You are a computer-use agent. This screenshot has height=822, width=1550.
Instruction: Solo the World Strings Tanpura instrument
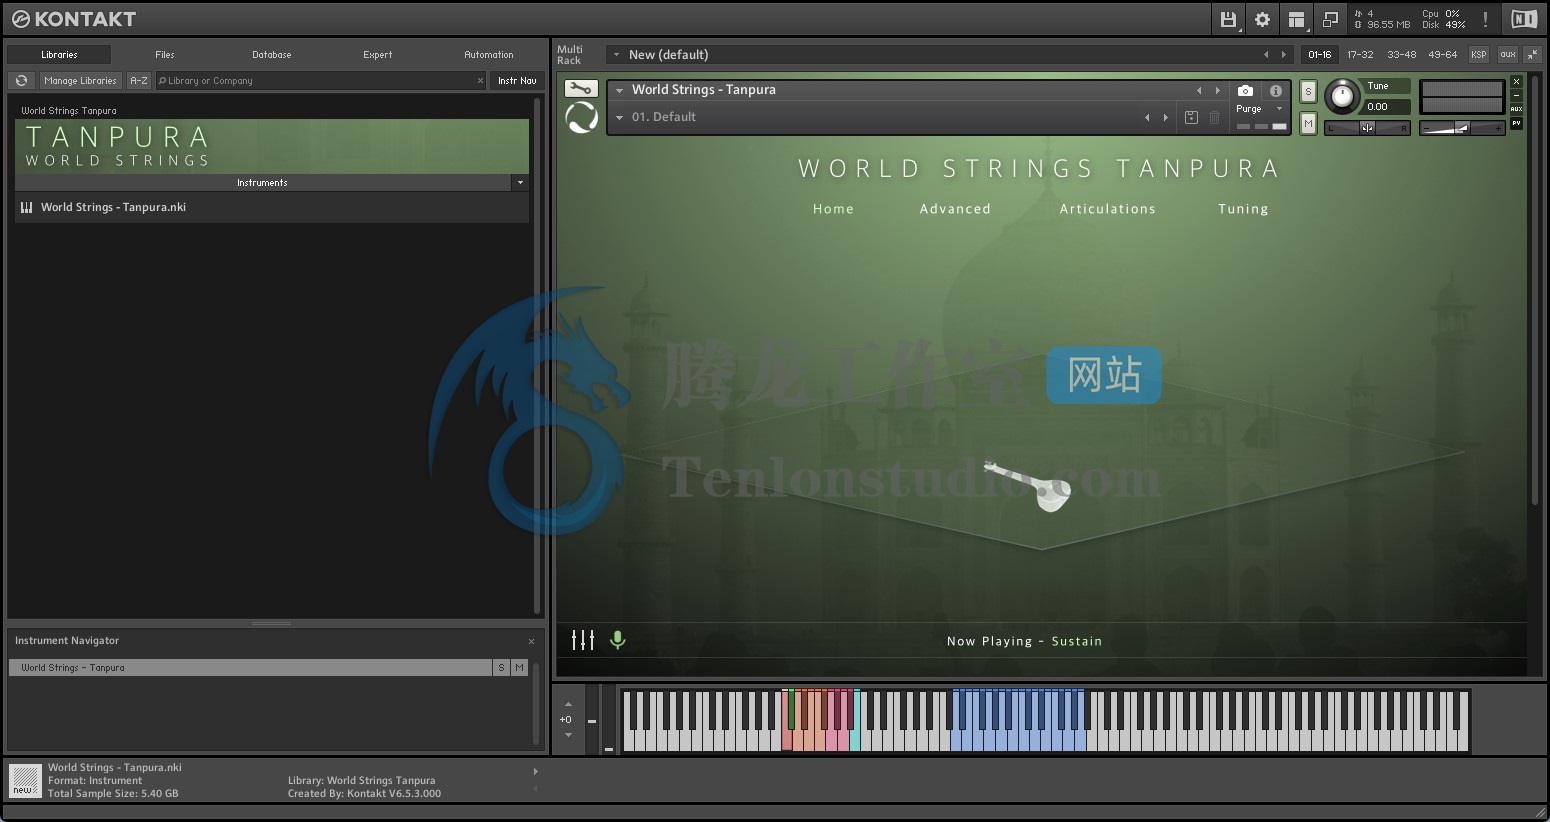(x=1308, y=91)
